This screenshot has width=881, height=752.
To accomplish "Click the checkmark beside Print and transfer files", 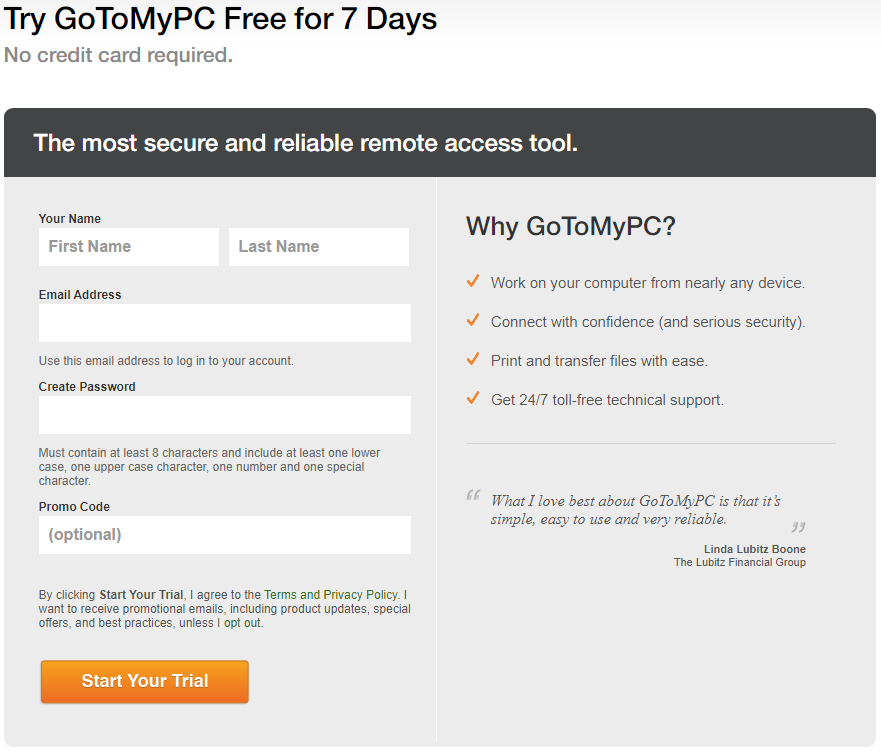I will [473, 359].
